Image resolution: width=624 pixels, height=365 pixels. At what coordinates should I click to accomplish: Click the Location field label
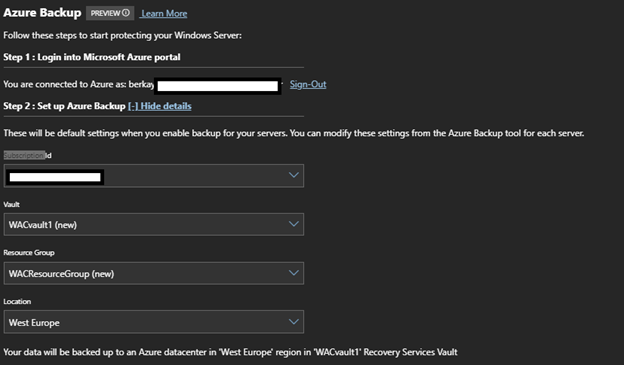tap(17, 302)
